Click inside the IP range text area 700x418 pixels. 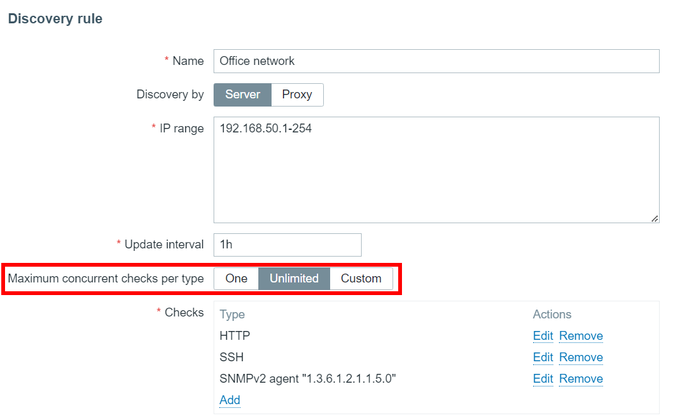pos(436,169)
